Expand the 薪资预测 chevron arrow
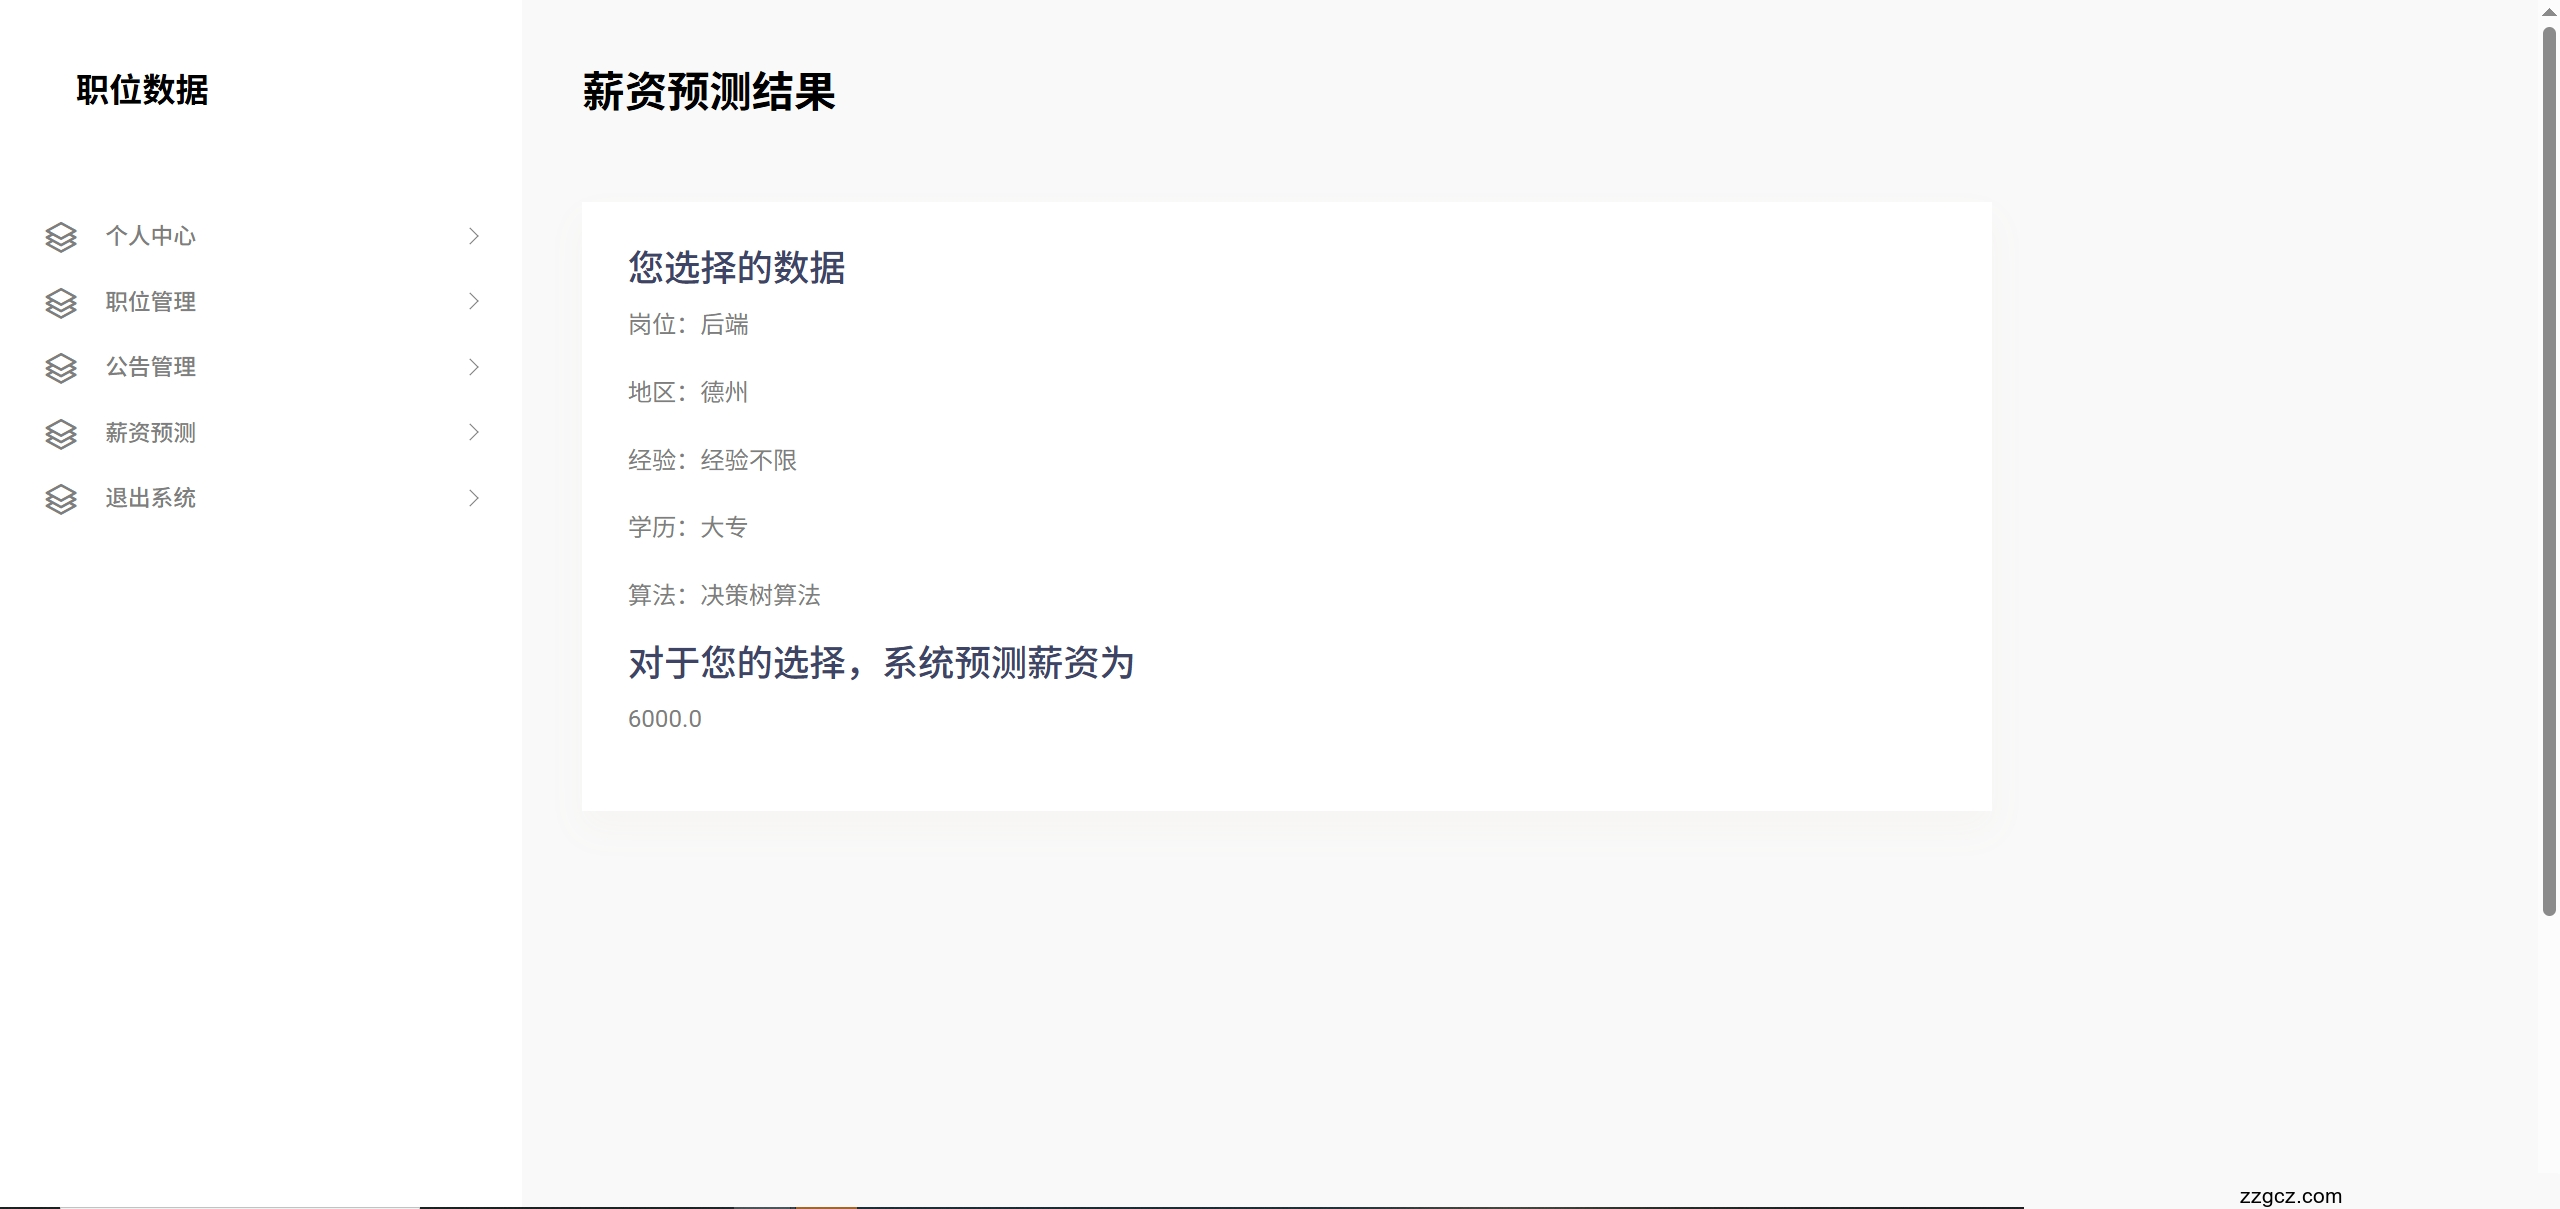Image resolution: width=2560 pixels, height=1209 pixels. pos(474,432)
